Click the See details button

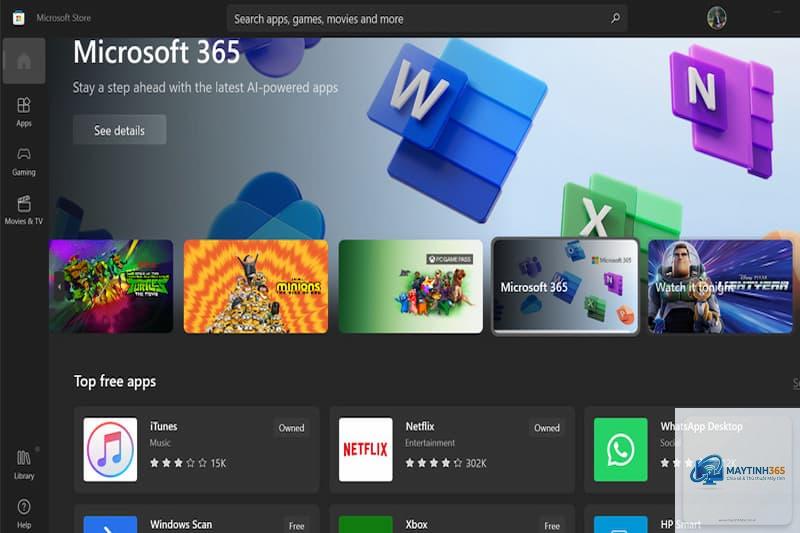119,130
